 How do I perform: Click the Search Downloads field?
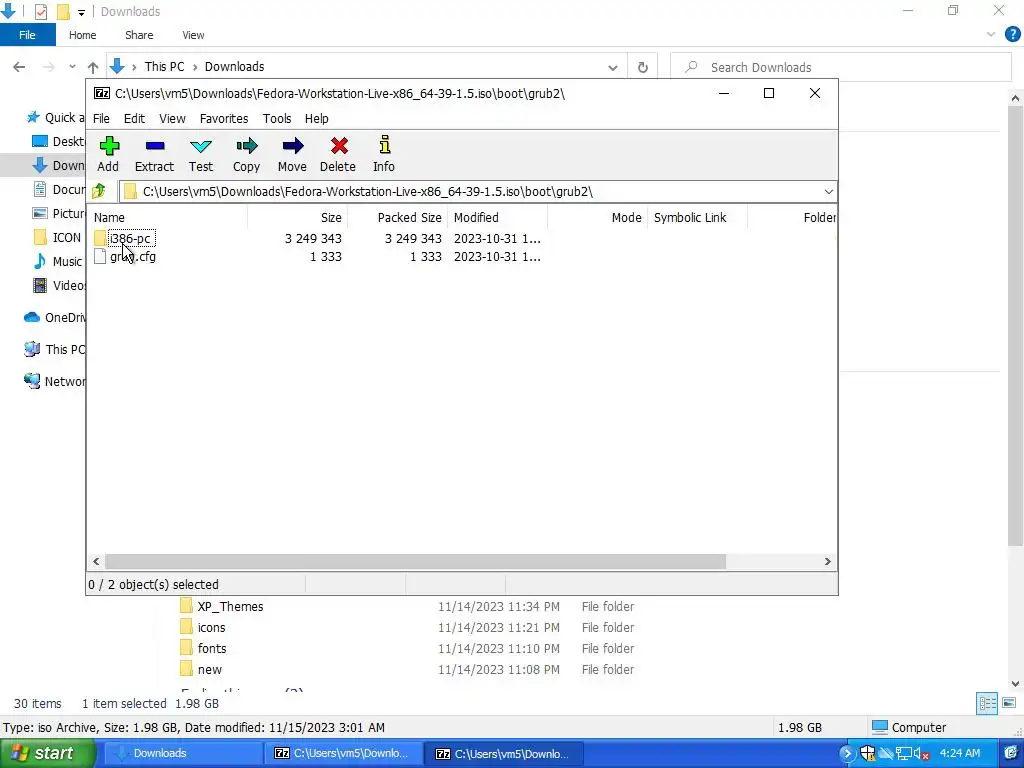click(x=841, y=67)
